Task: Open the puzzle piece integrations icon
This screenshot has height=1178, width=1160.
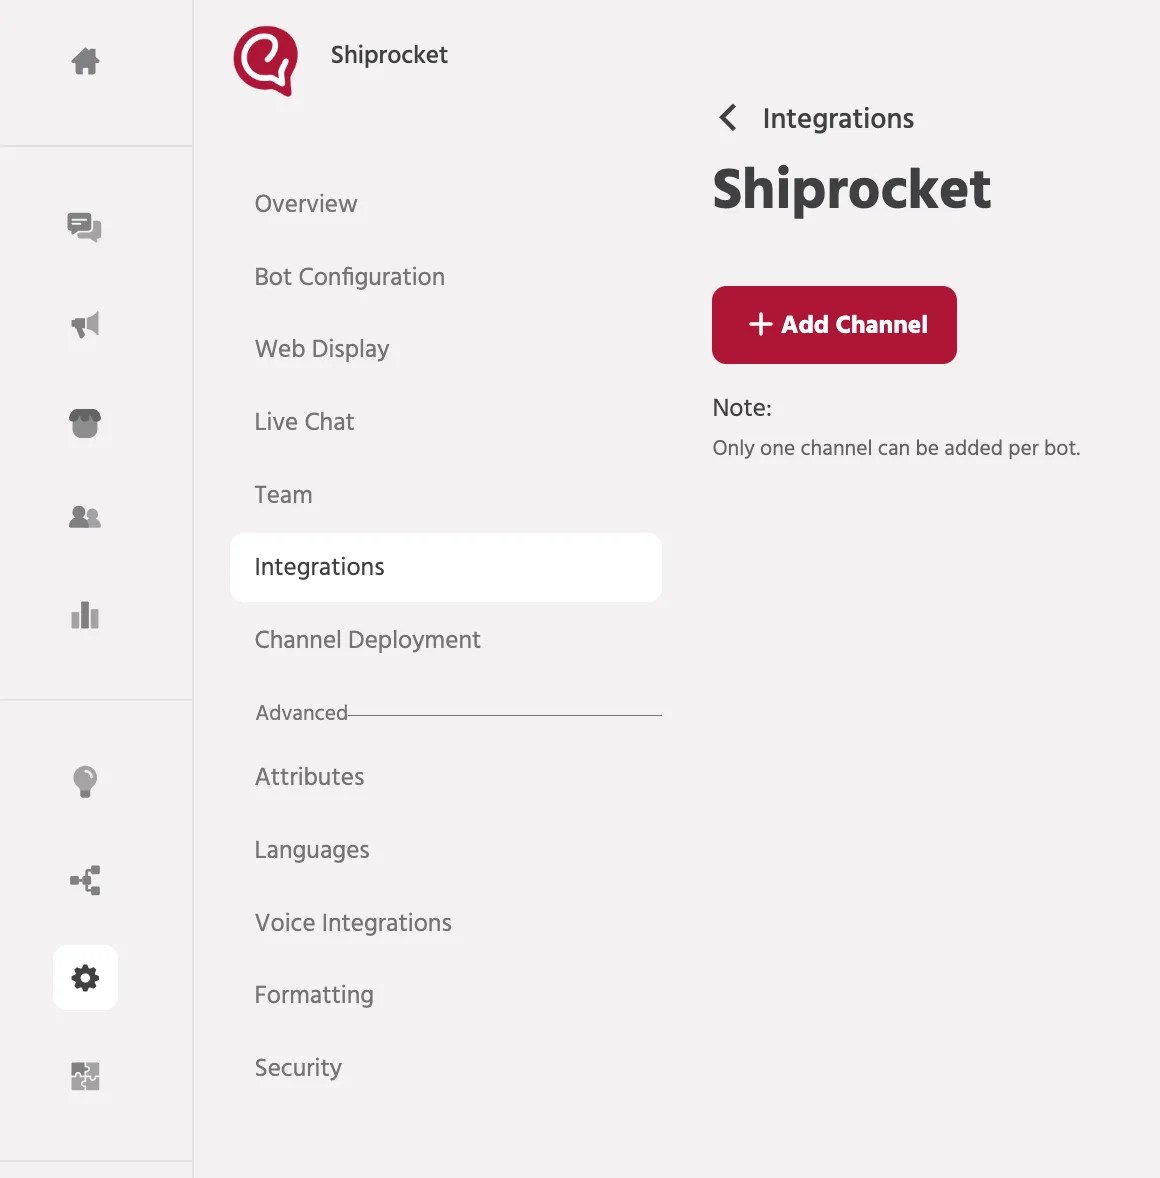Action: pyautogui.click(x=85, y=1076)
